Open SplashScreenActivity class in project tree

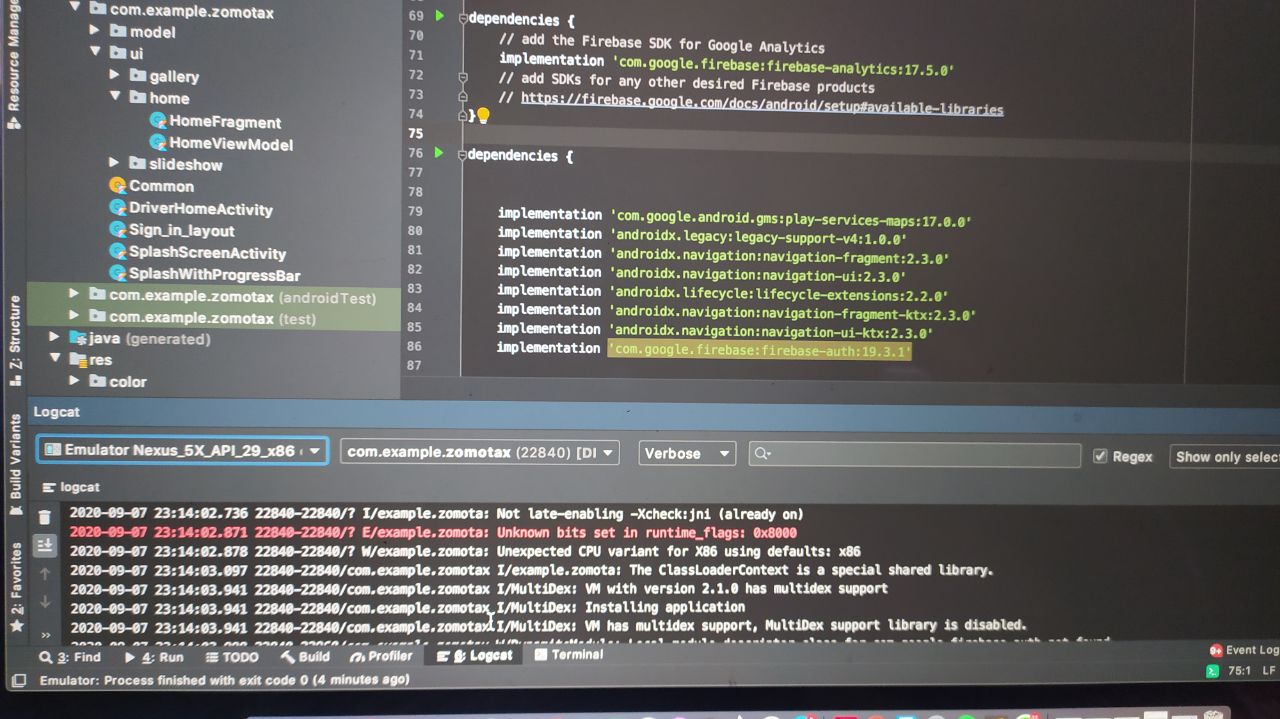pyautogui.click(x=197, y=253)
